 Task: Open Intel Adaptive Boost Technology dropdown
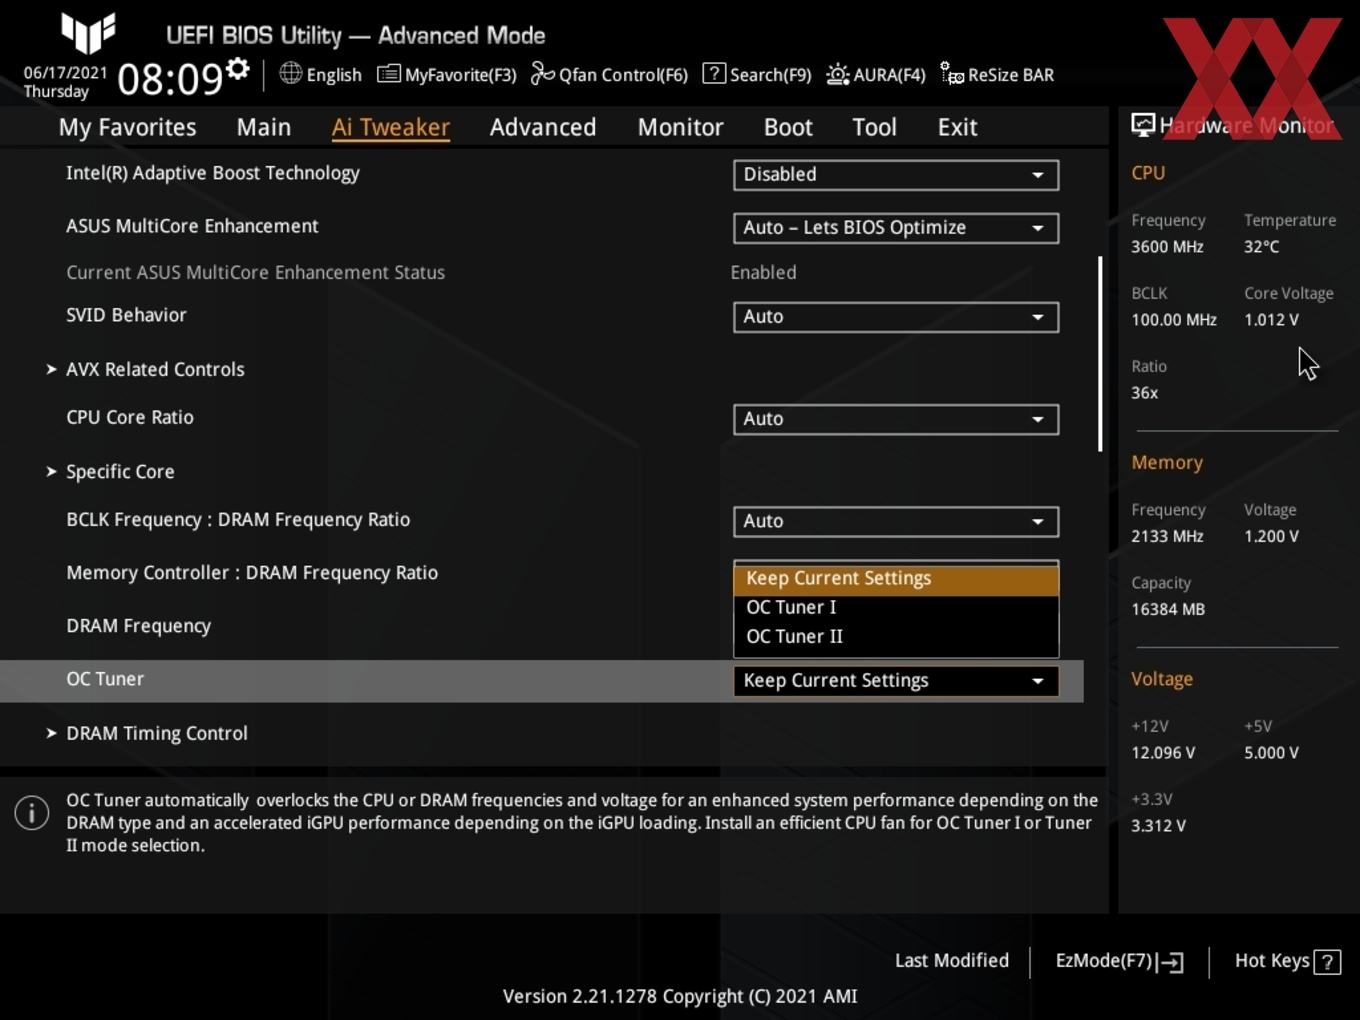point(896,174)
